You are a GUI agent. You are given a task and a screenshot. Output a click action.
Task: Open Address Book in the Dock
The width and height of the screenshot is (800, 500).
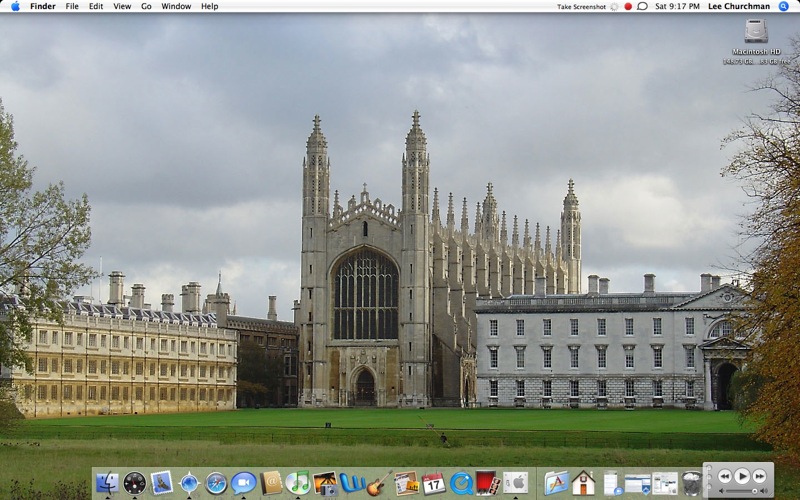271,483
